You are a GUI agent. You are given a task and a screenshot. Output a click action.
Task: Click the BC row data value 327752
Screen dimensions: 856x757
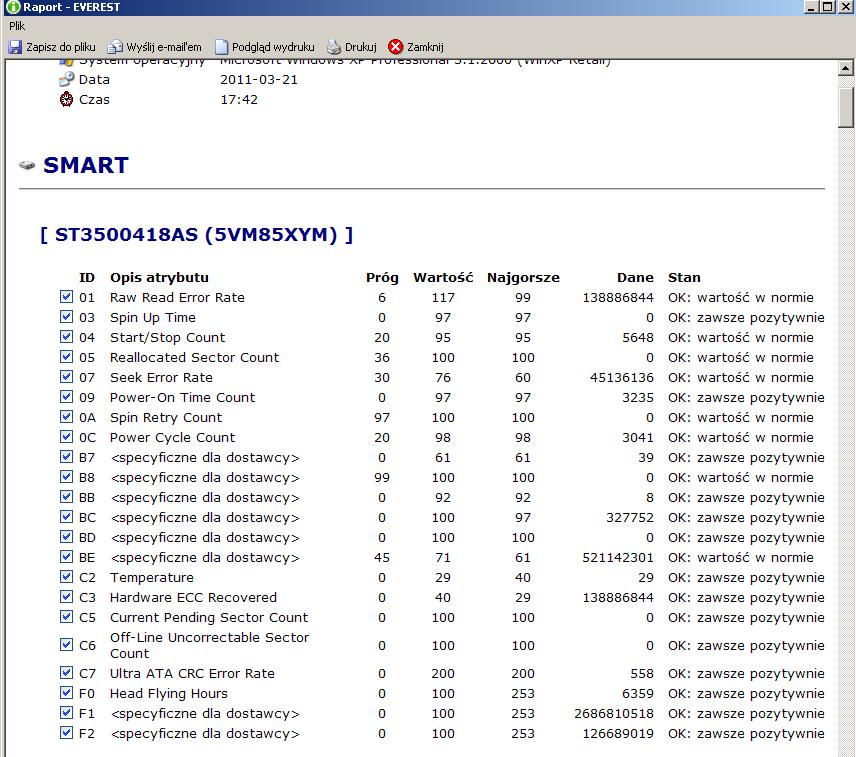[x=630, y=517]
